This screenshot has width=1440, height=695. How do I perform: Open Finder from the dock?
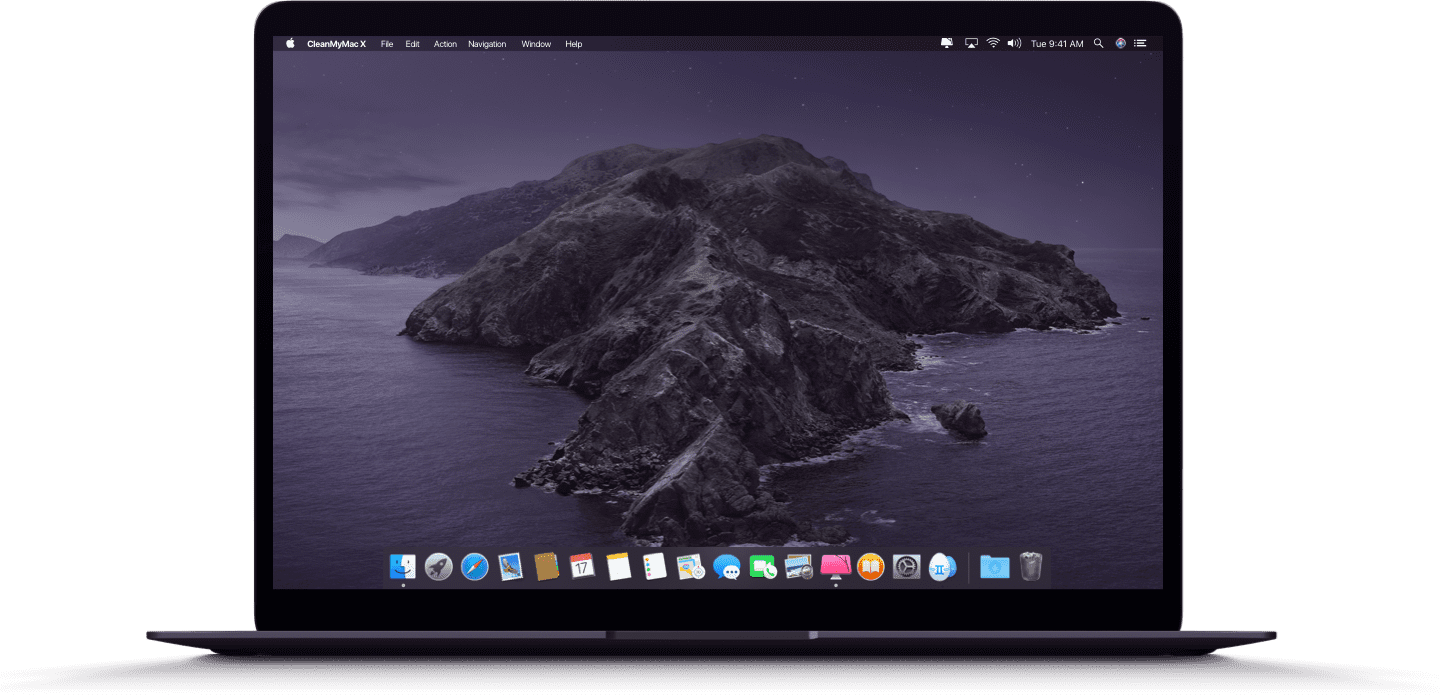pyautogui.click(x=403, y=567)
